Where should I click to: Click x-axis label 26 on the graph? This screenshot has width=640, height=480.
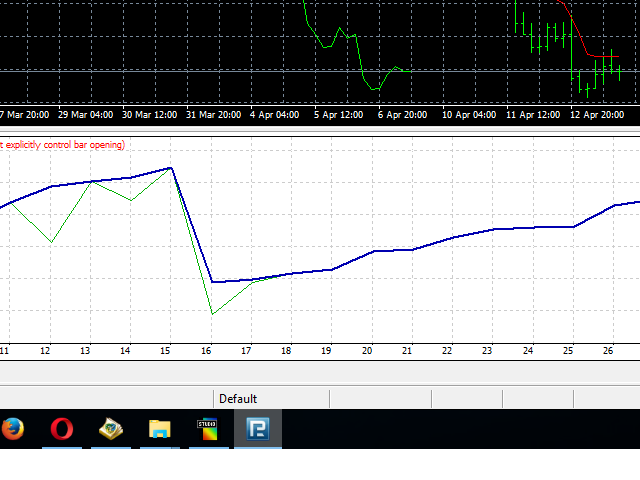point(608,351)
